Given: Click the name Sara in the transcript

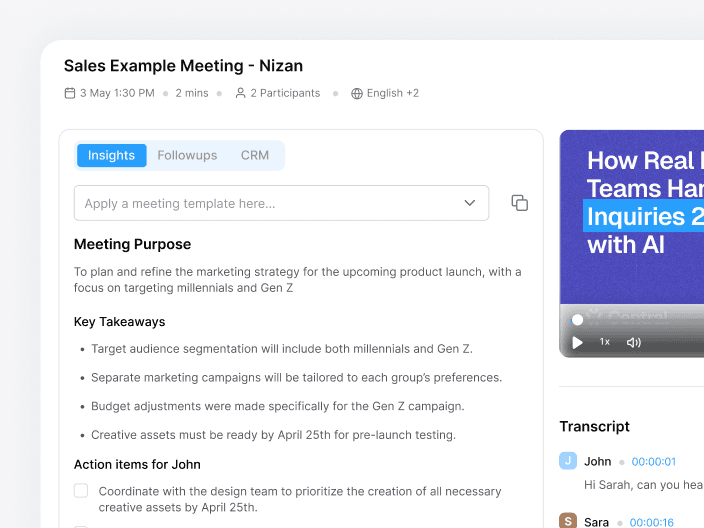Looking at the screenshot, I should [596, 522].
